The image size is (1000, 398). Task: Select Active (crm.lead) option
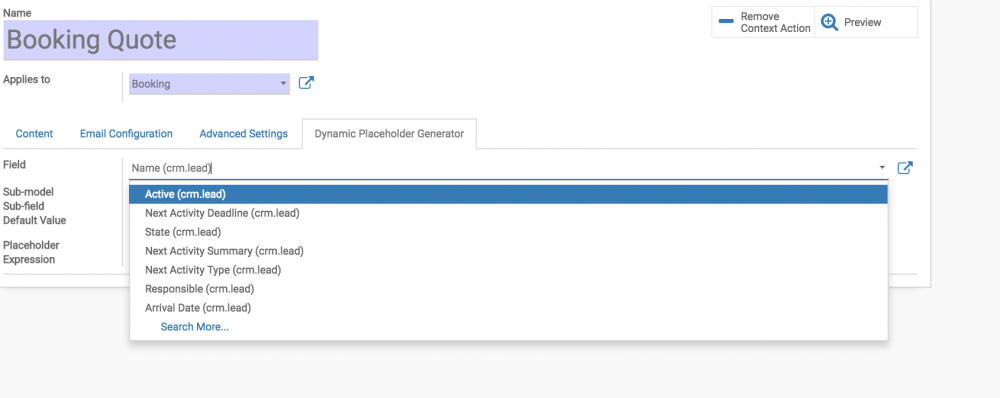click(x=508, y=194)
